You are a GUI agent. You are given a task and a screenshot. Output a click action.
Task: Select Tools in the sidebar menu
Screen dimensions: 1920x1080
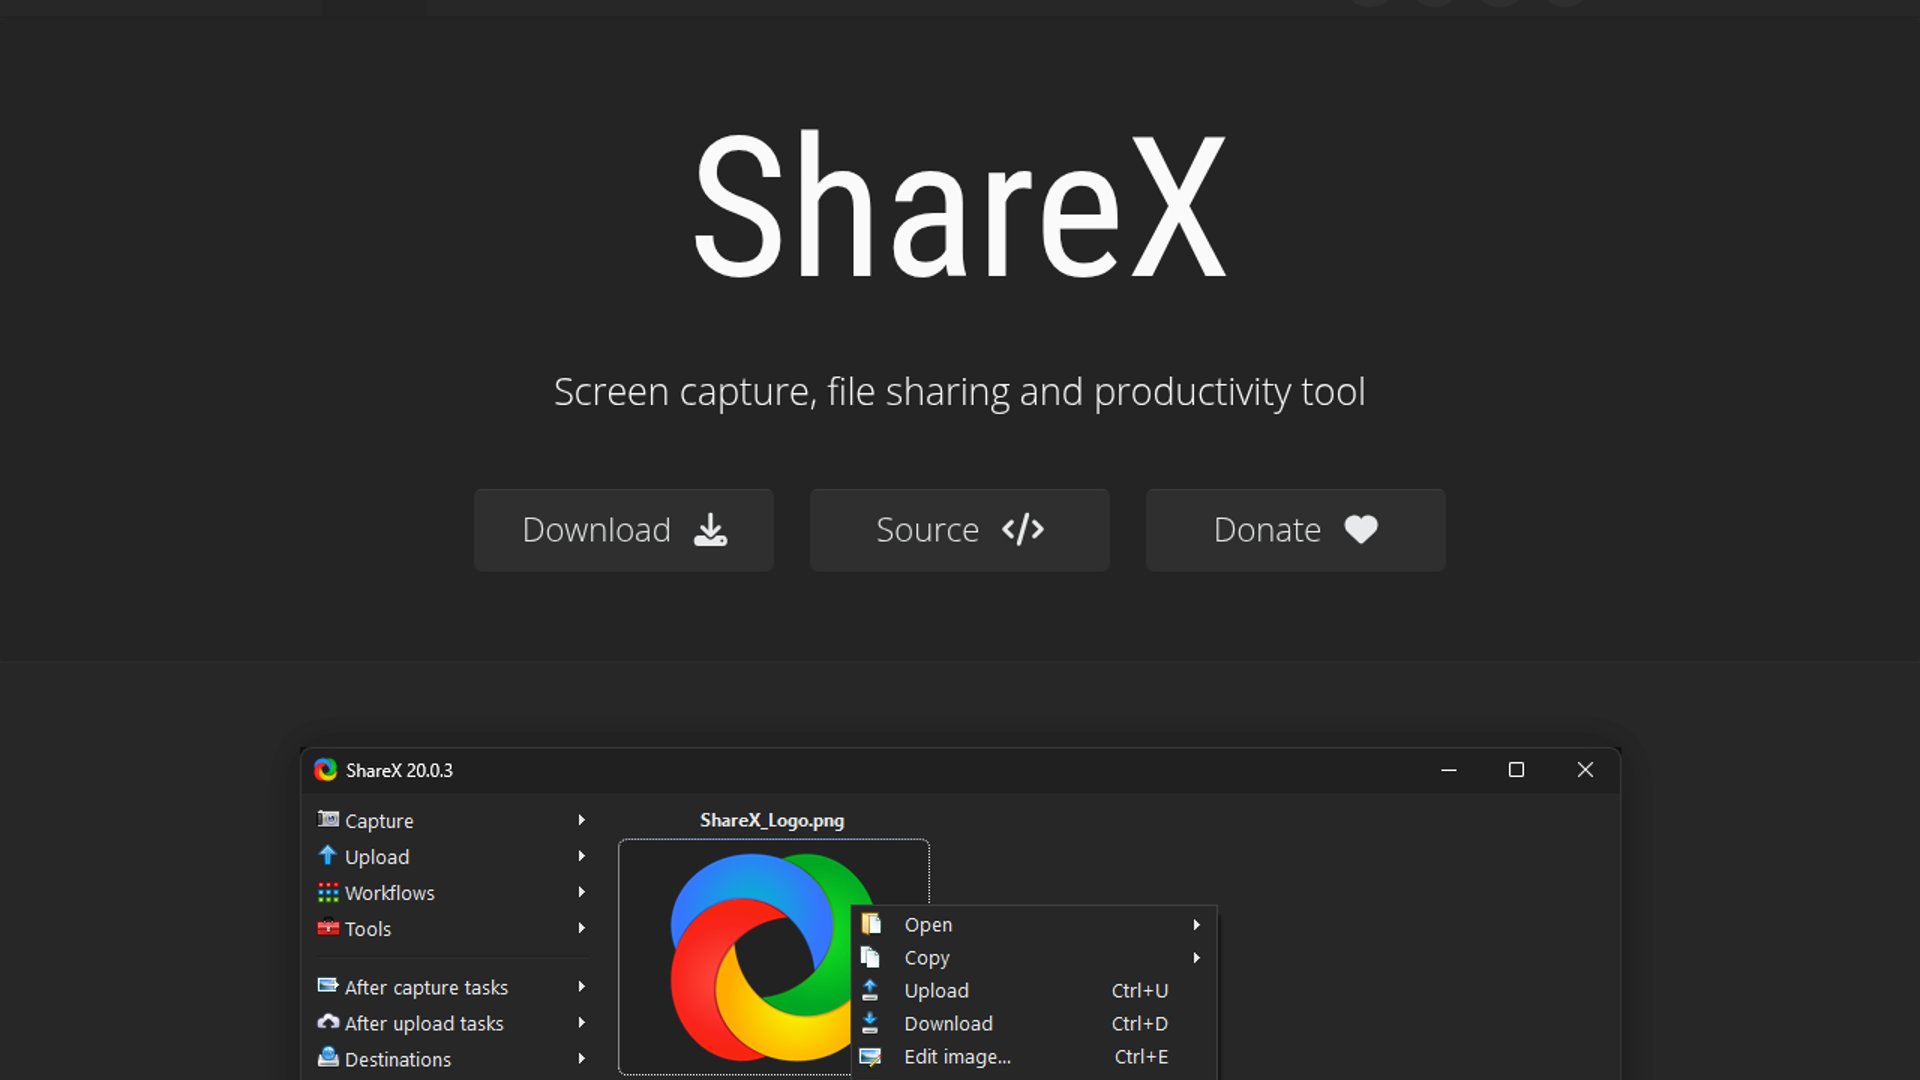tap(452, 929)
